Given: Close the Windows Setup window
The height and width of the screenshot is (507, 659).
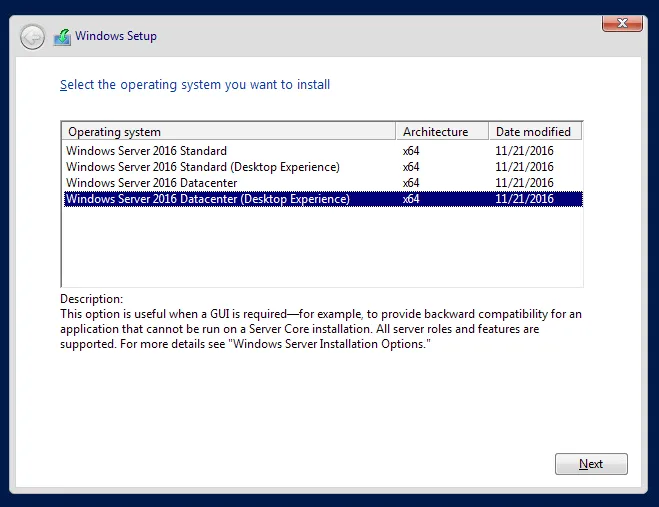Looking at the screenshot, I should (622, 23).
